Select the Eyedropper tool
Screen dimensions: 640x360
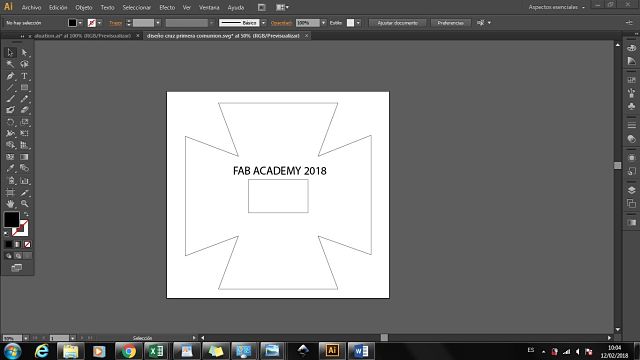(x=10, y=168)
